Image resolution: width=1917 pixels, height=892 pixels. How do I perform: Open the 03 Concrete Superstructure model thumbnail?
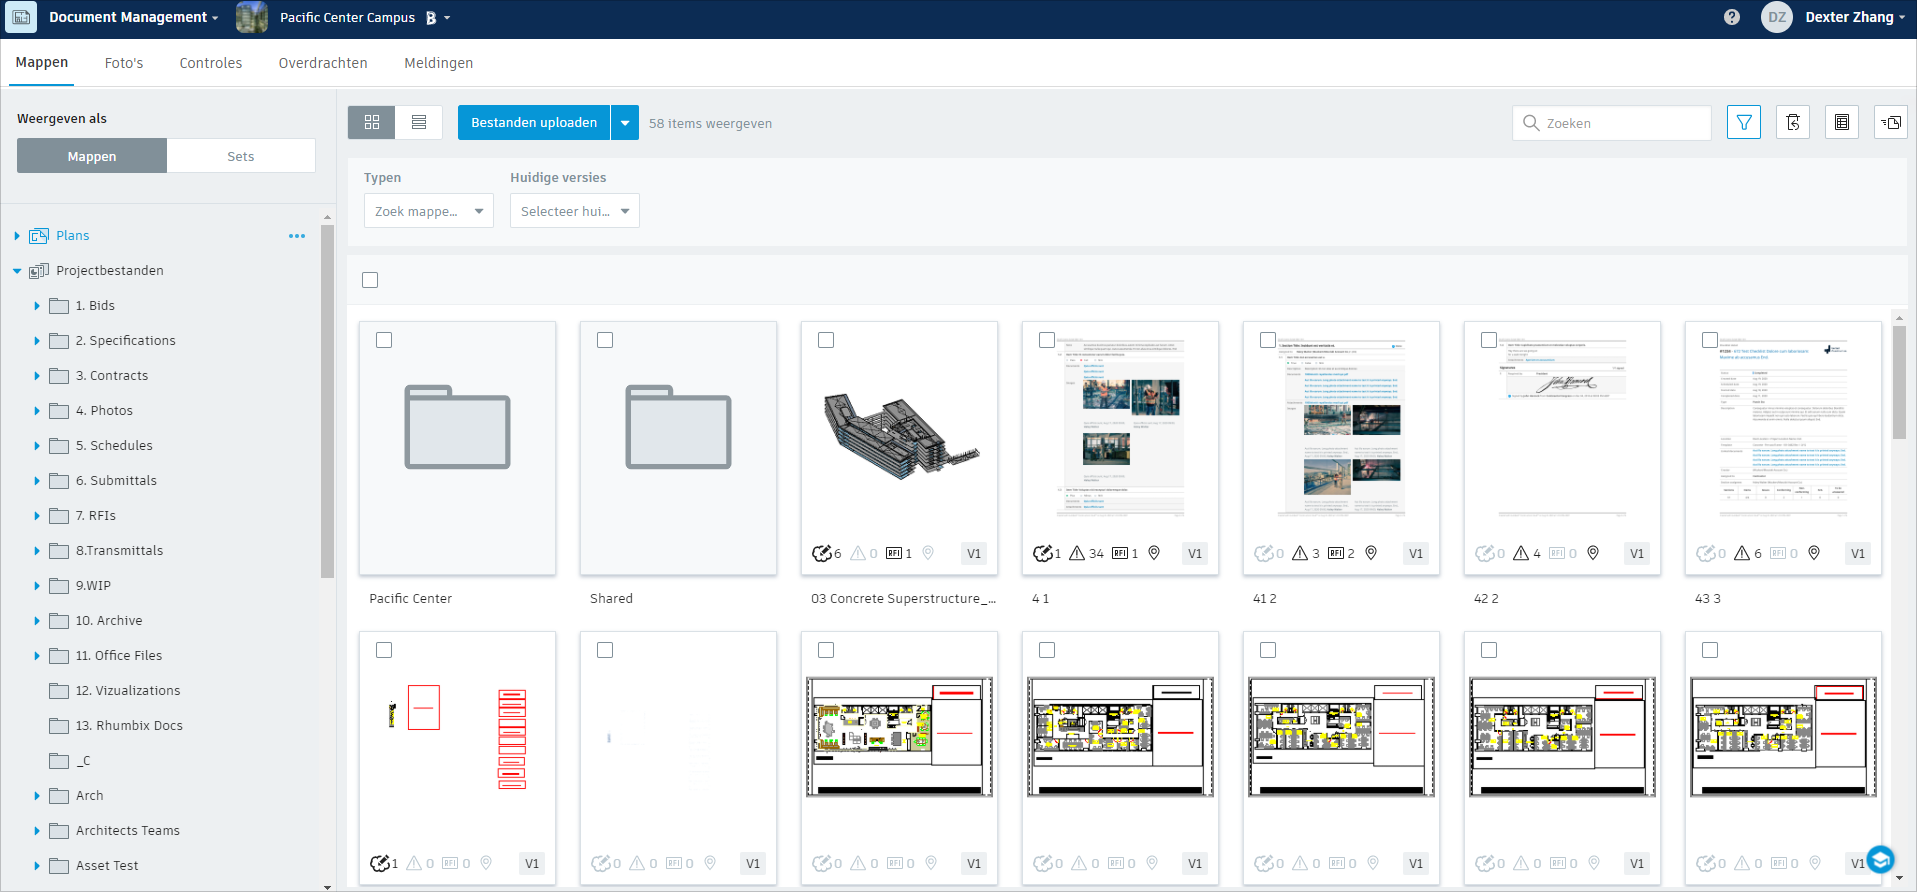pyautogui.click(x=899, y=437)
